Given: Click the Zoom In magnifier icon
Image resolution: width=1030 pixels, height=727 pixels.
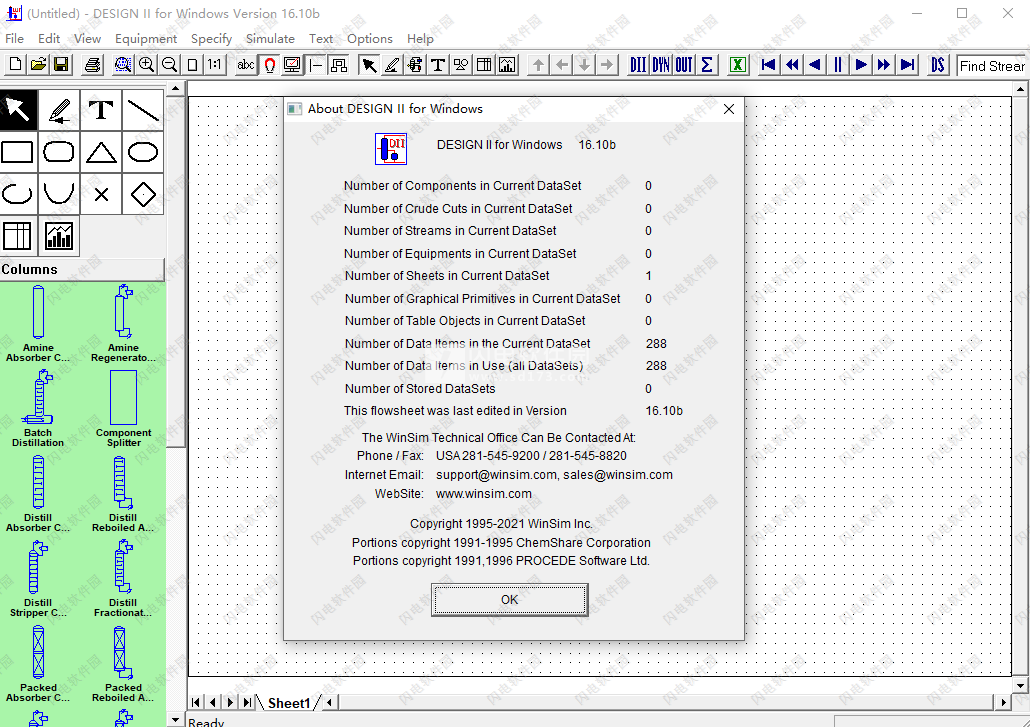Looking at the screenshot, I should click(147, 65).
